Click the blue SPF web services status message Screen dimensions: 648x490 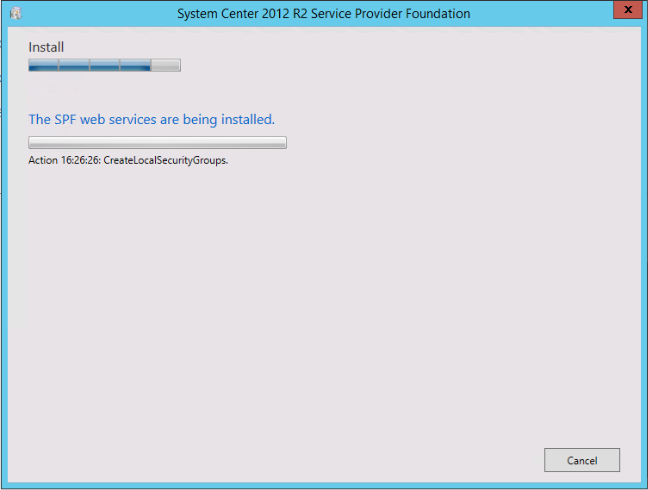pos(151,119)
